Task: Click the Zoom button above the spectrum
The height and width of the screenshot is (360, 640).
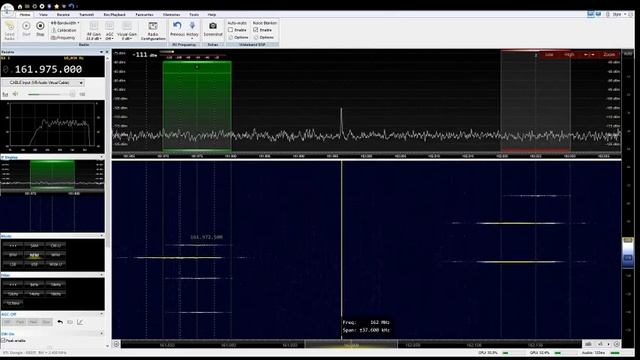Action: pos(609,54)
